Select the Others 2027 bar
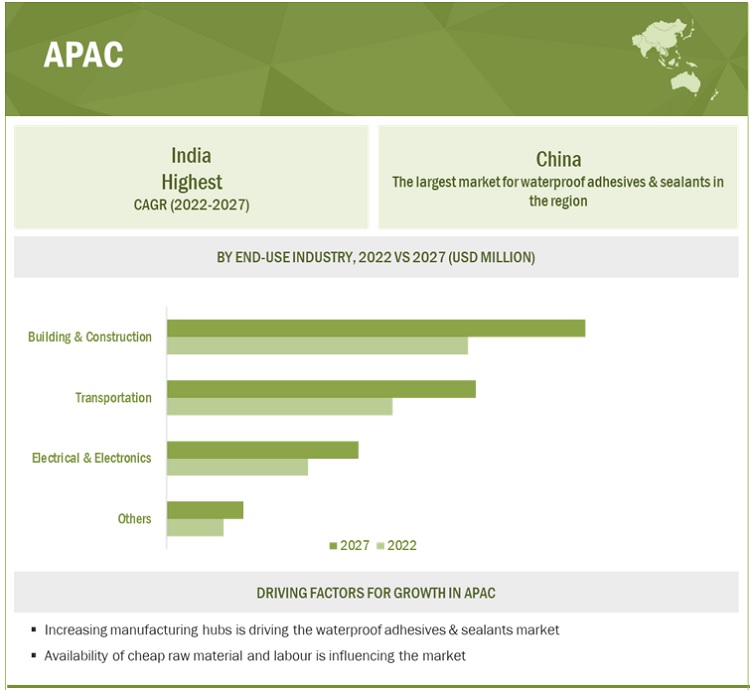 pyautogui.click(x=205, y=510)
